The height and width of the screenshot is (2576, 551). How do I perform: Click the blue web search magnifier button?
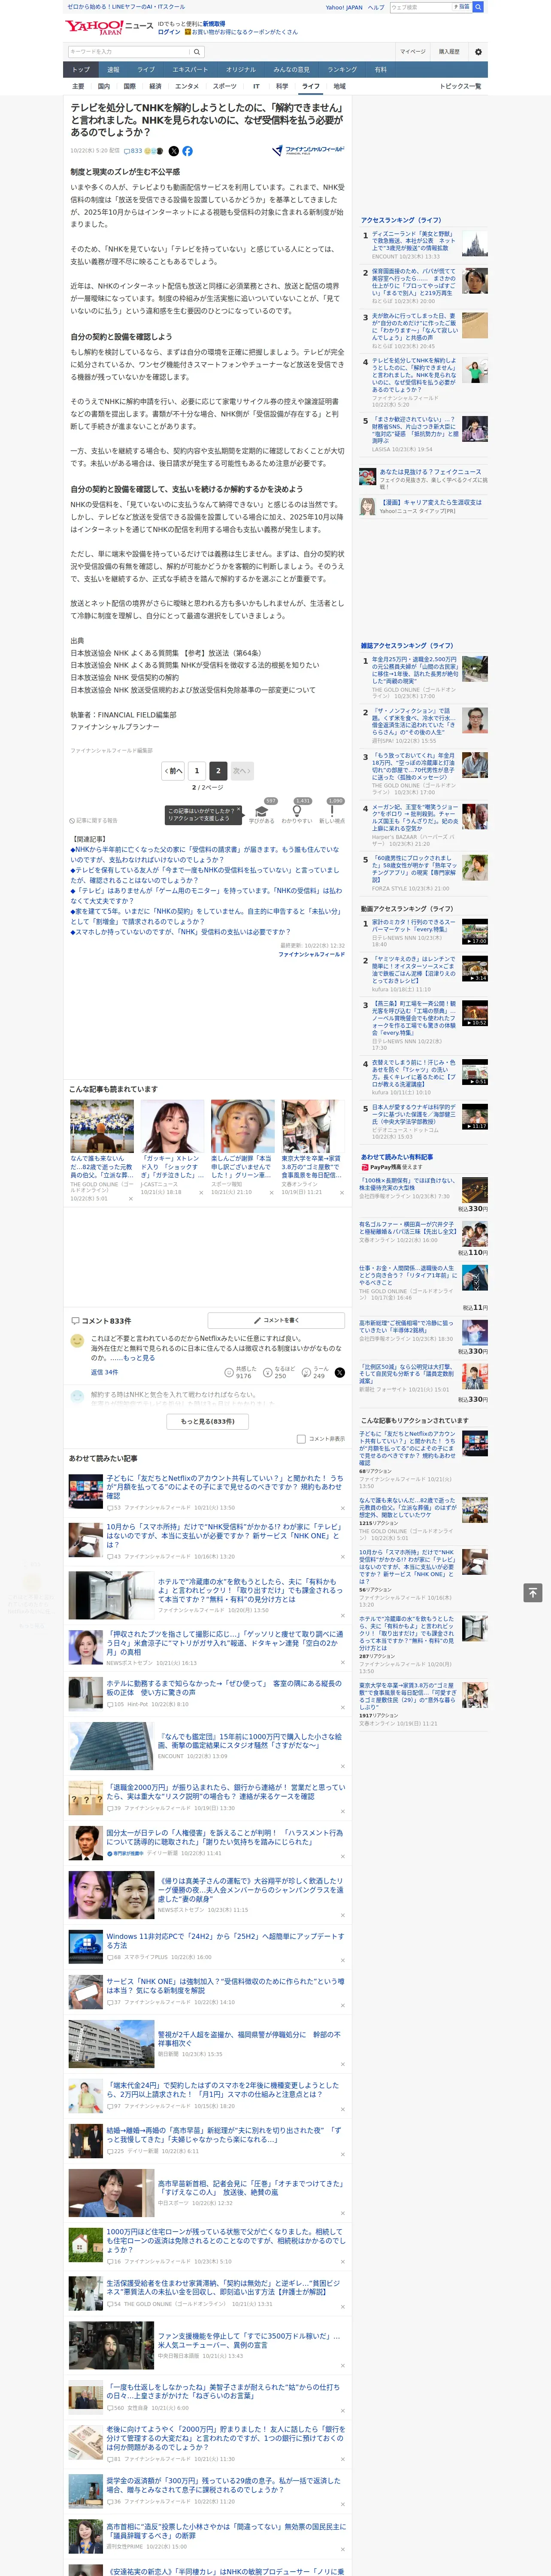pos(478,7)
